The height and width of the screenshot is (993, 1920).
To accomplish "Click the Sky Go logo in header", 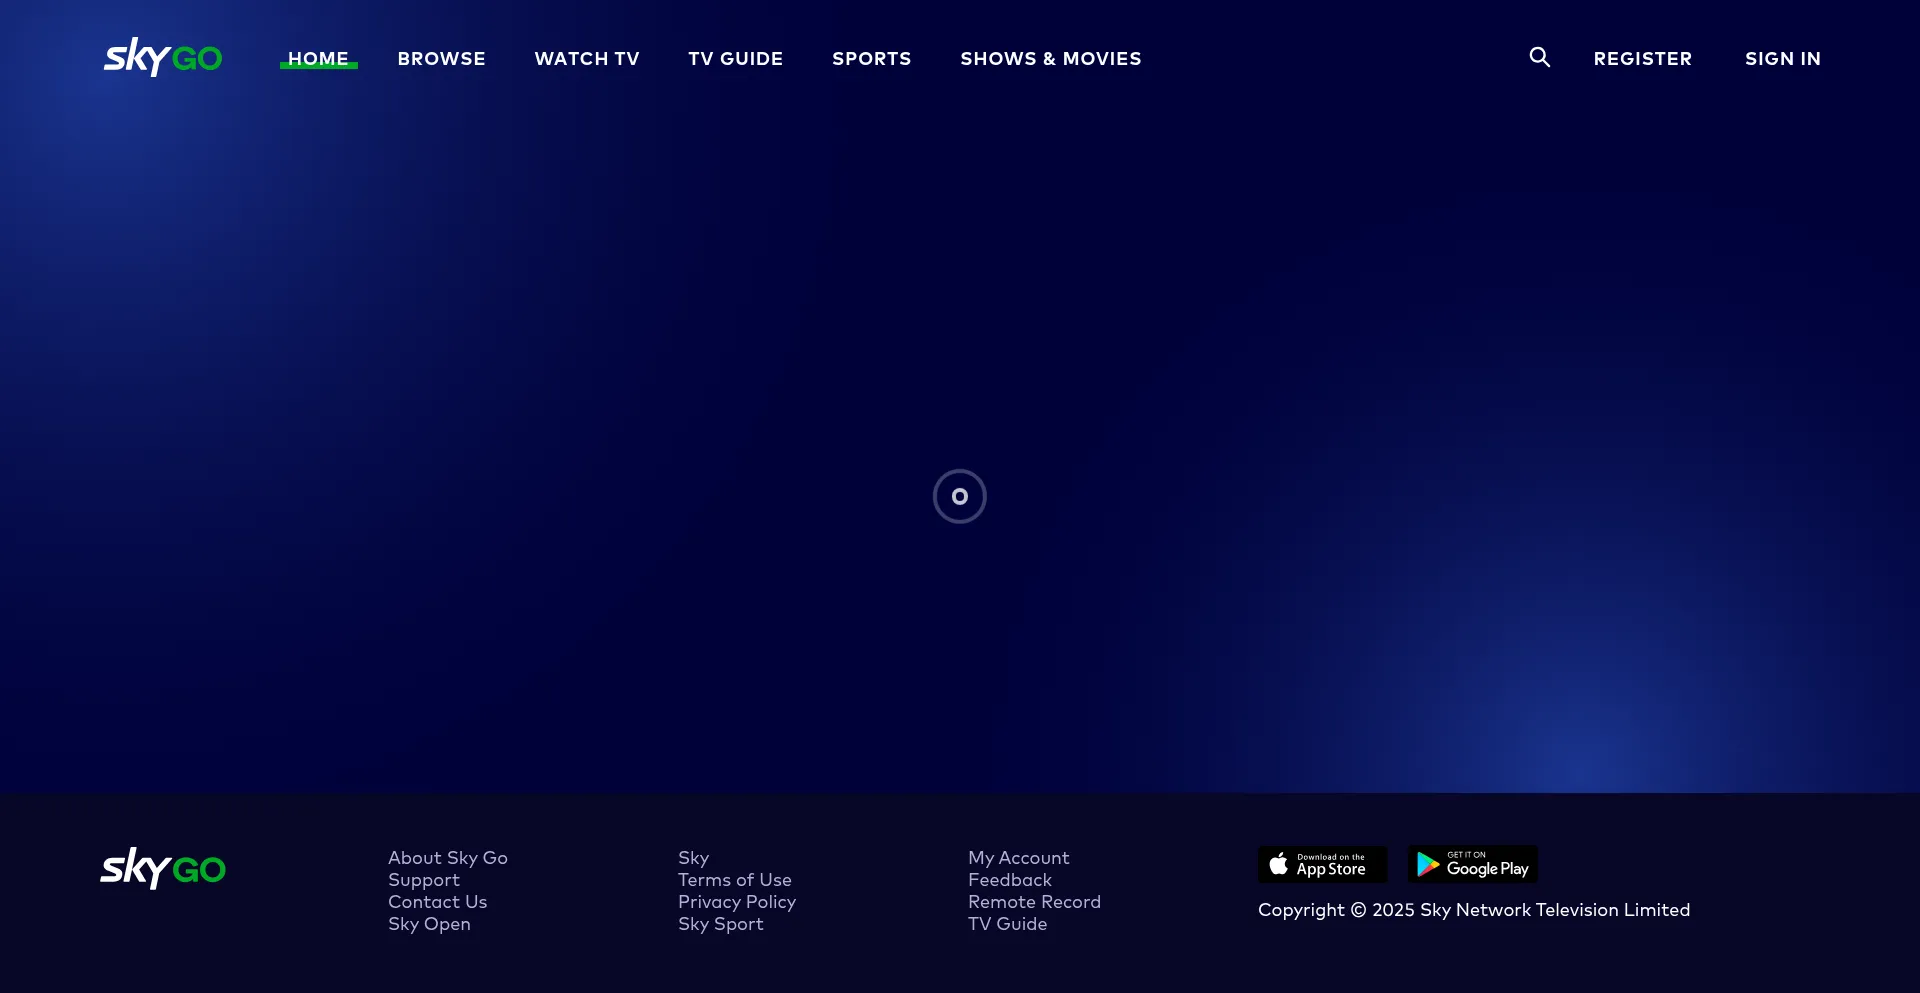I will (163, 58).
